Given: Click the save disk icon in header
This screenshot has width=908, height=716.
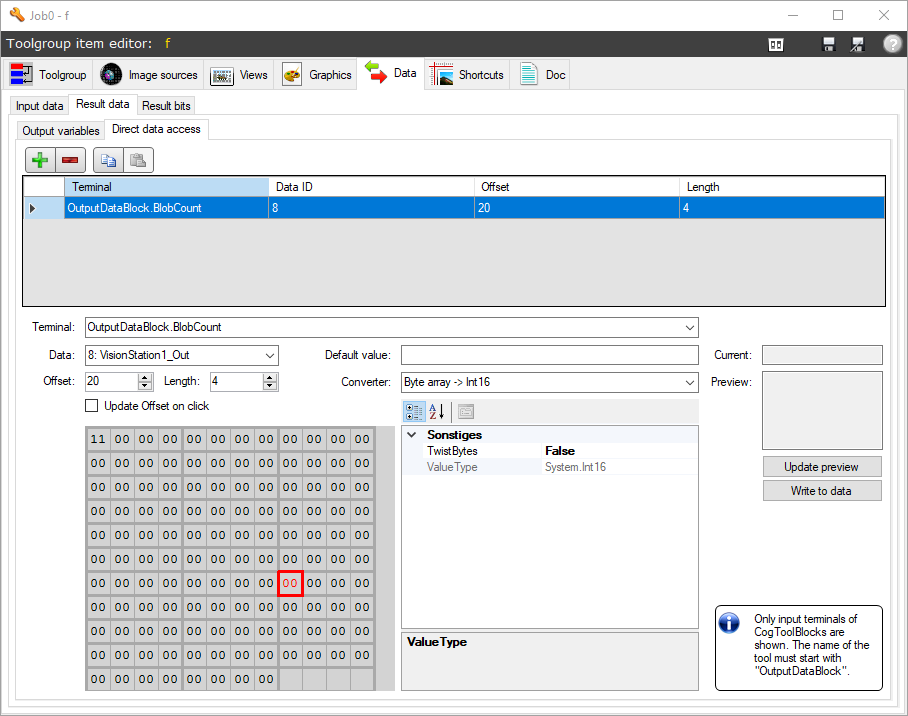Looking at the screenshot, I should 829,45.
